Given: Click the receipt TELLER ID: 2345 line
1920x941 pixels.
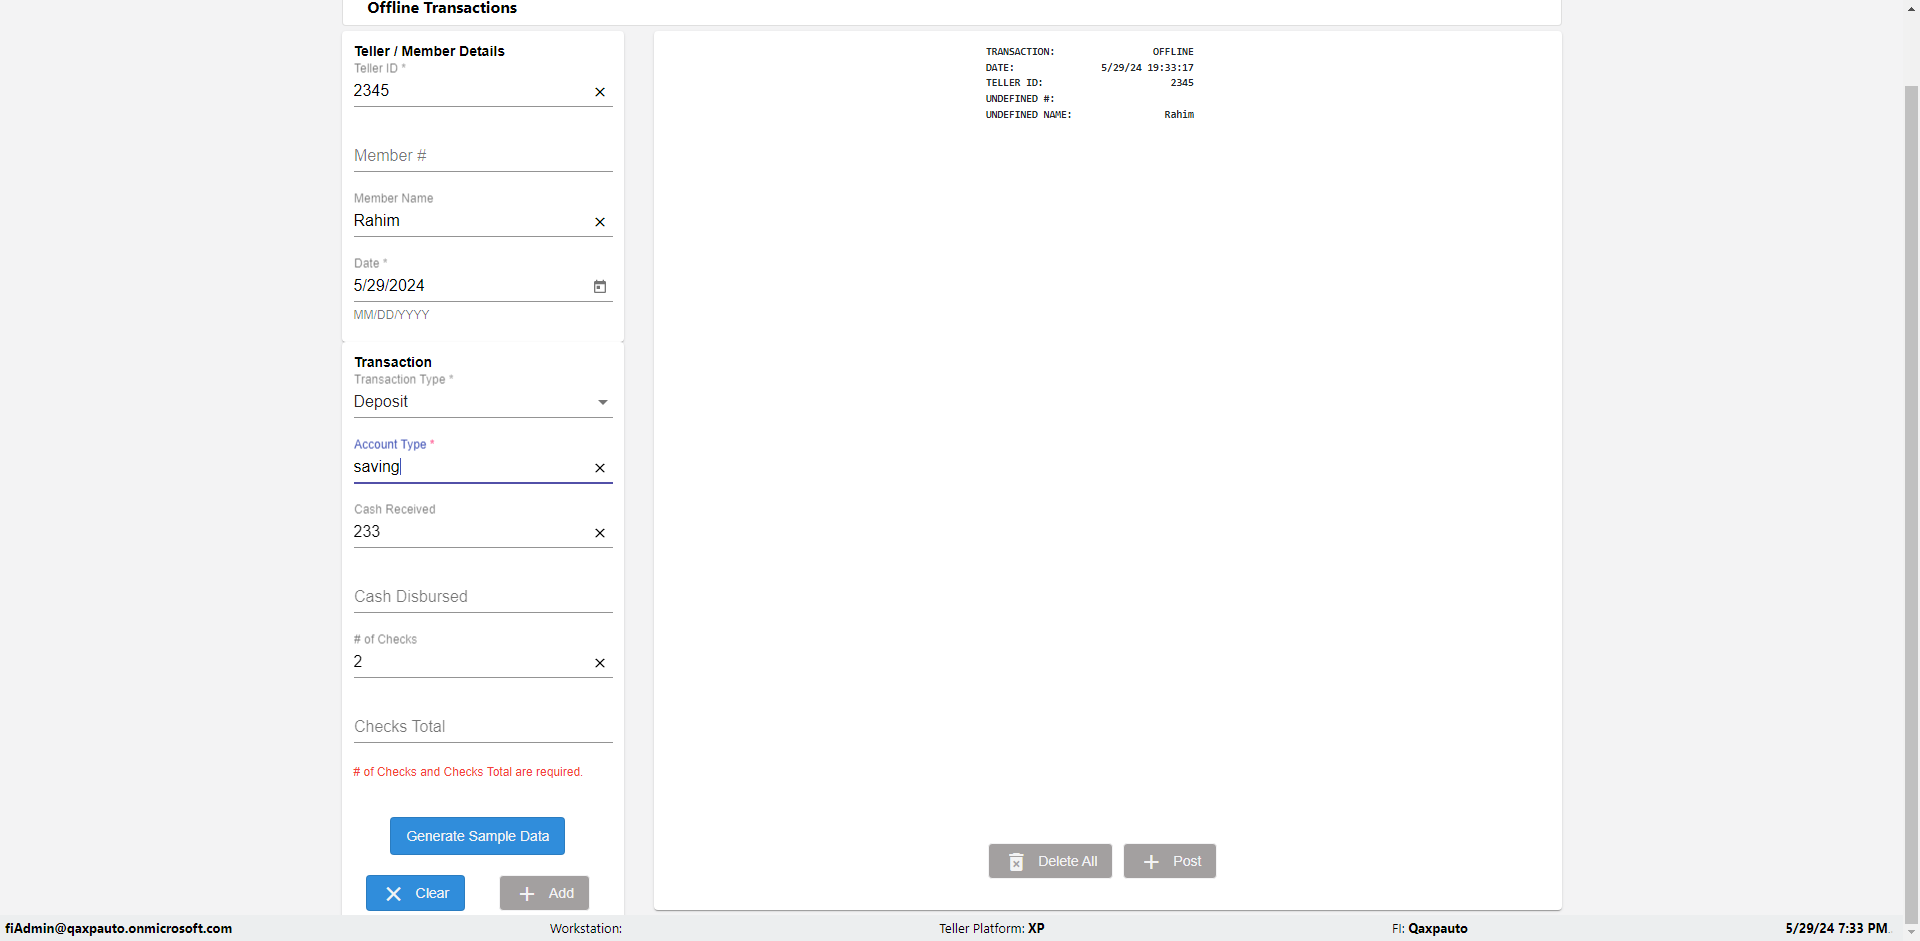Looking at the screenshot, I should (x=1090, y=83).
